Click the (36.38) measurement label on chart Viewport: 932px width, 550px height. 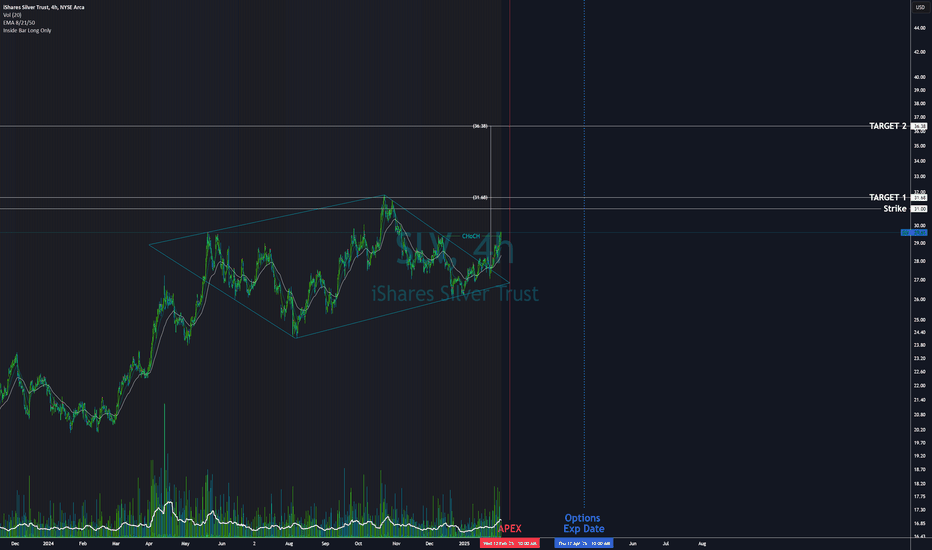[480, 126]
